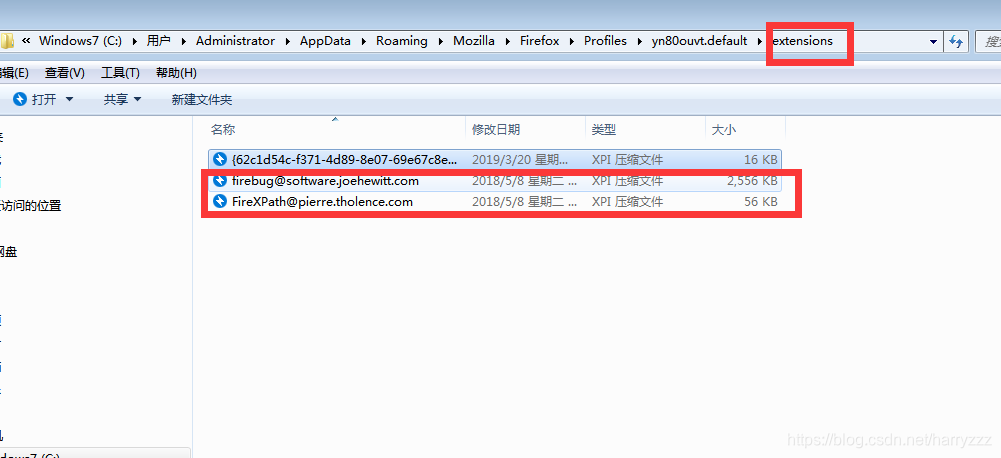Expand the breadcrumb arrow after Roaming
The width and height of the screenshot is (1001, 458).
click(x=440, y=42)
